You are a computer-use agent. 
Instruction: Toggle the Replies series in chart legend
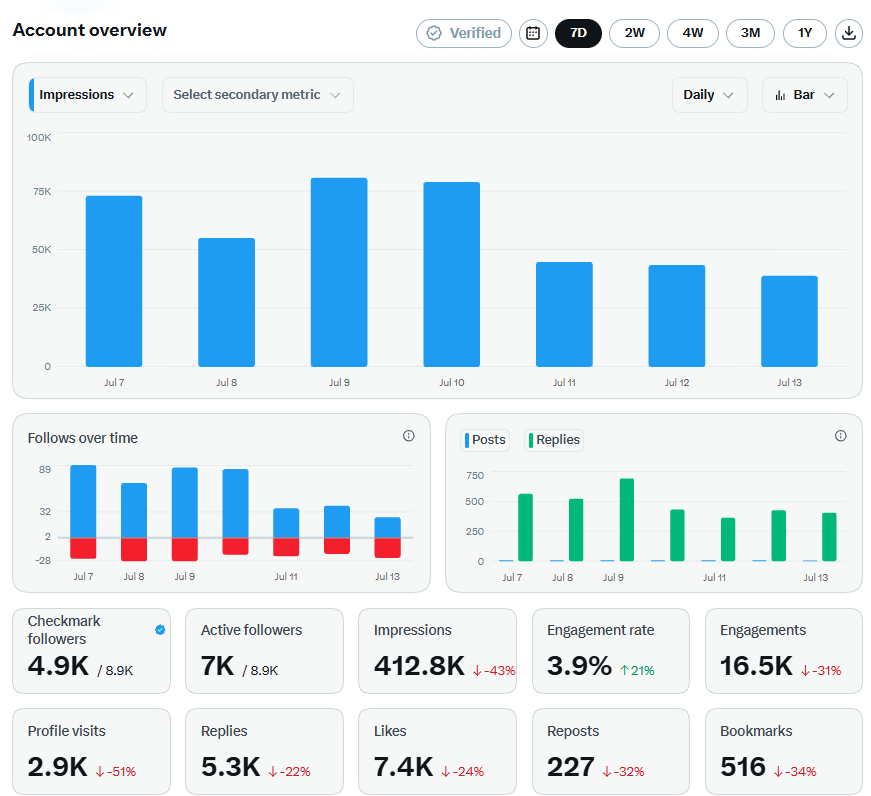click(x=554, y=440)
